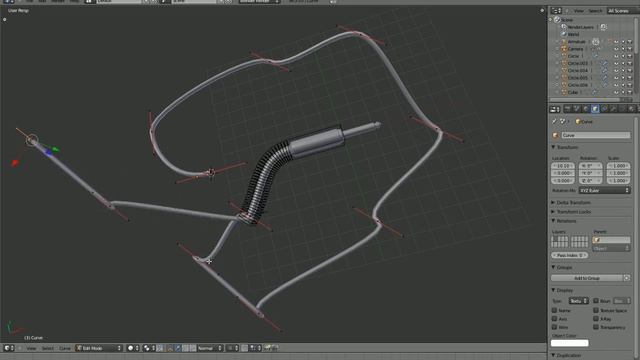Viewport: 640px width, 360px height.
Task: Click the OpenGL render animation icon
Action: tap(275, 348)
